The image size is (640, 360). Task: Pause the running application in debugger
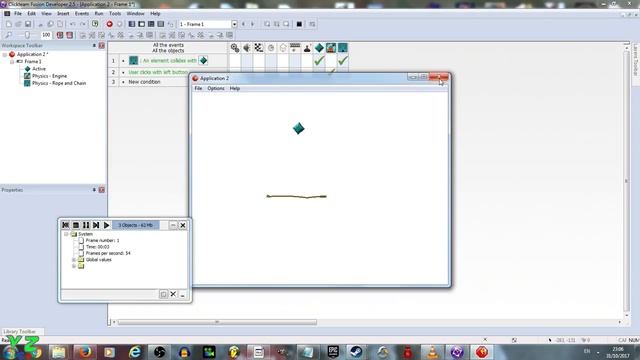tap(86, 225)
